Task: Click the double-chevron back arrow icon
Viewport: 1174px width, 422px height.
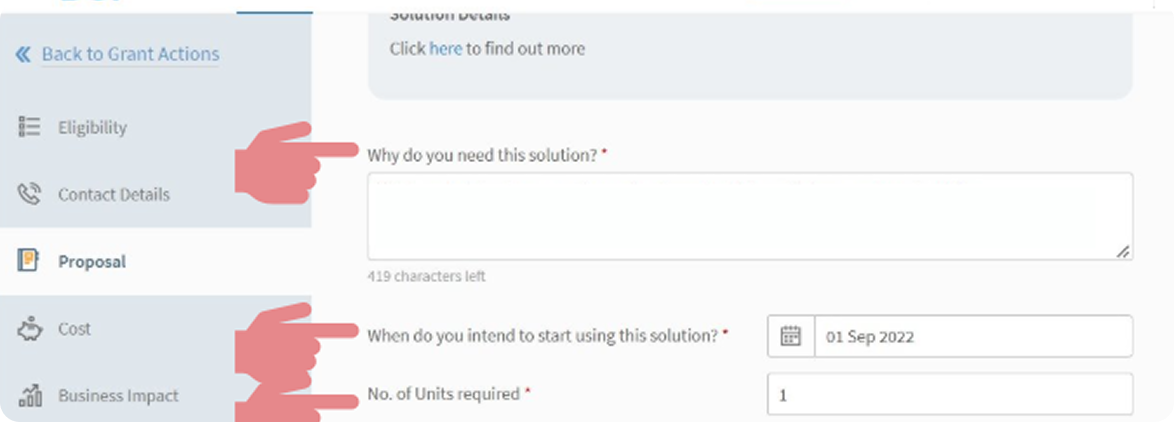Action: click(23, 54)
